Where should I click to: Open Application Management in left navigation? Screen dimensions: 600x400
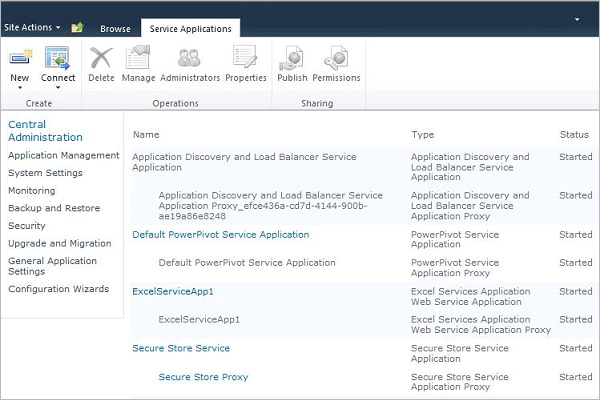[63, 156]
